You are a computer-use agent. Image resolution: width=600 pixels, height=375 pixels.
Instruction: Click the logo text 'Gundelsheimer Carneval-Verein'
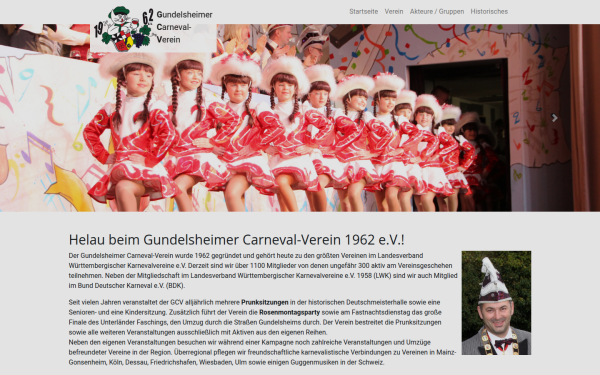[x=184, y=27]
